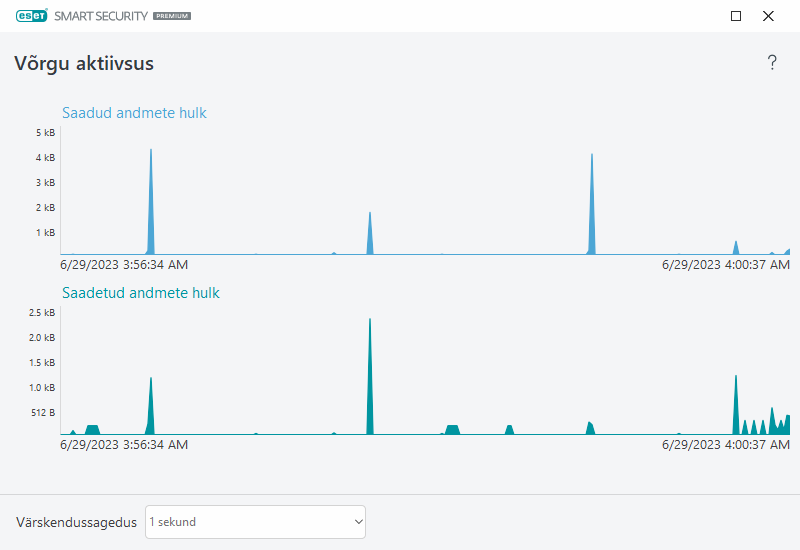Click the Võrgu aktiivsus page heading

84,64
